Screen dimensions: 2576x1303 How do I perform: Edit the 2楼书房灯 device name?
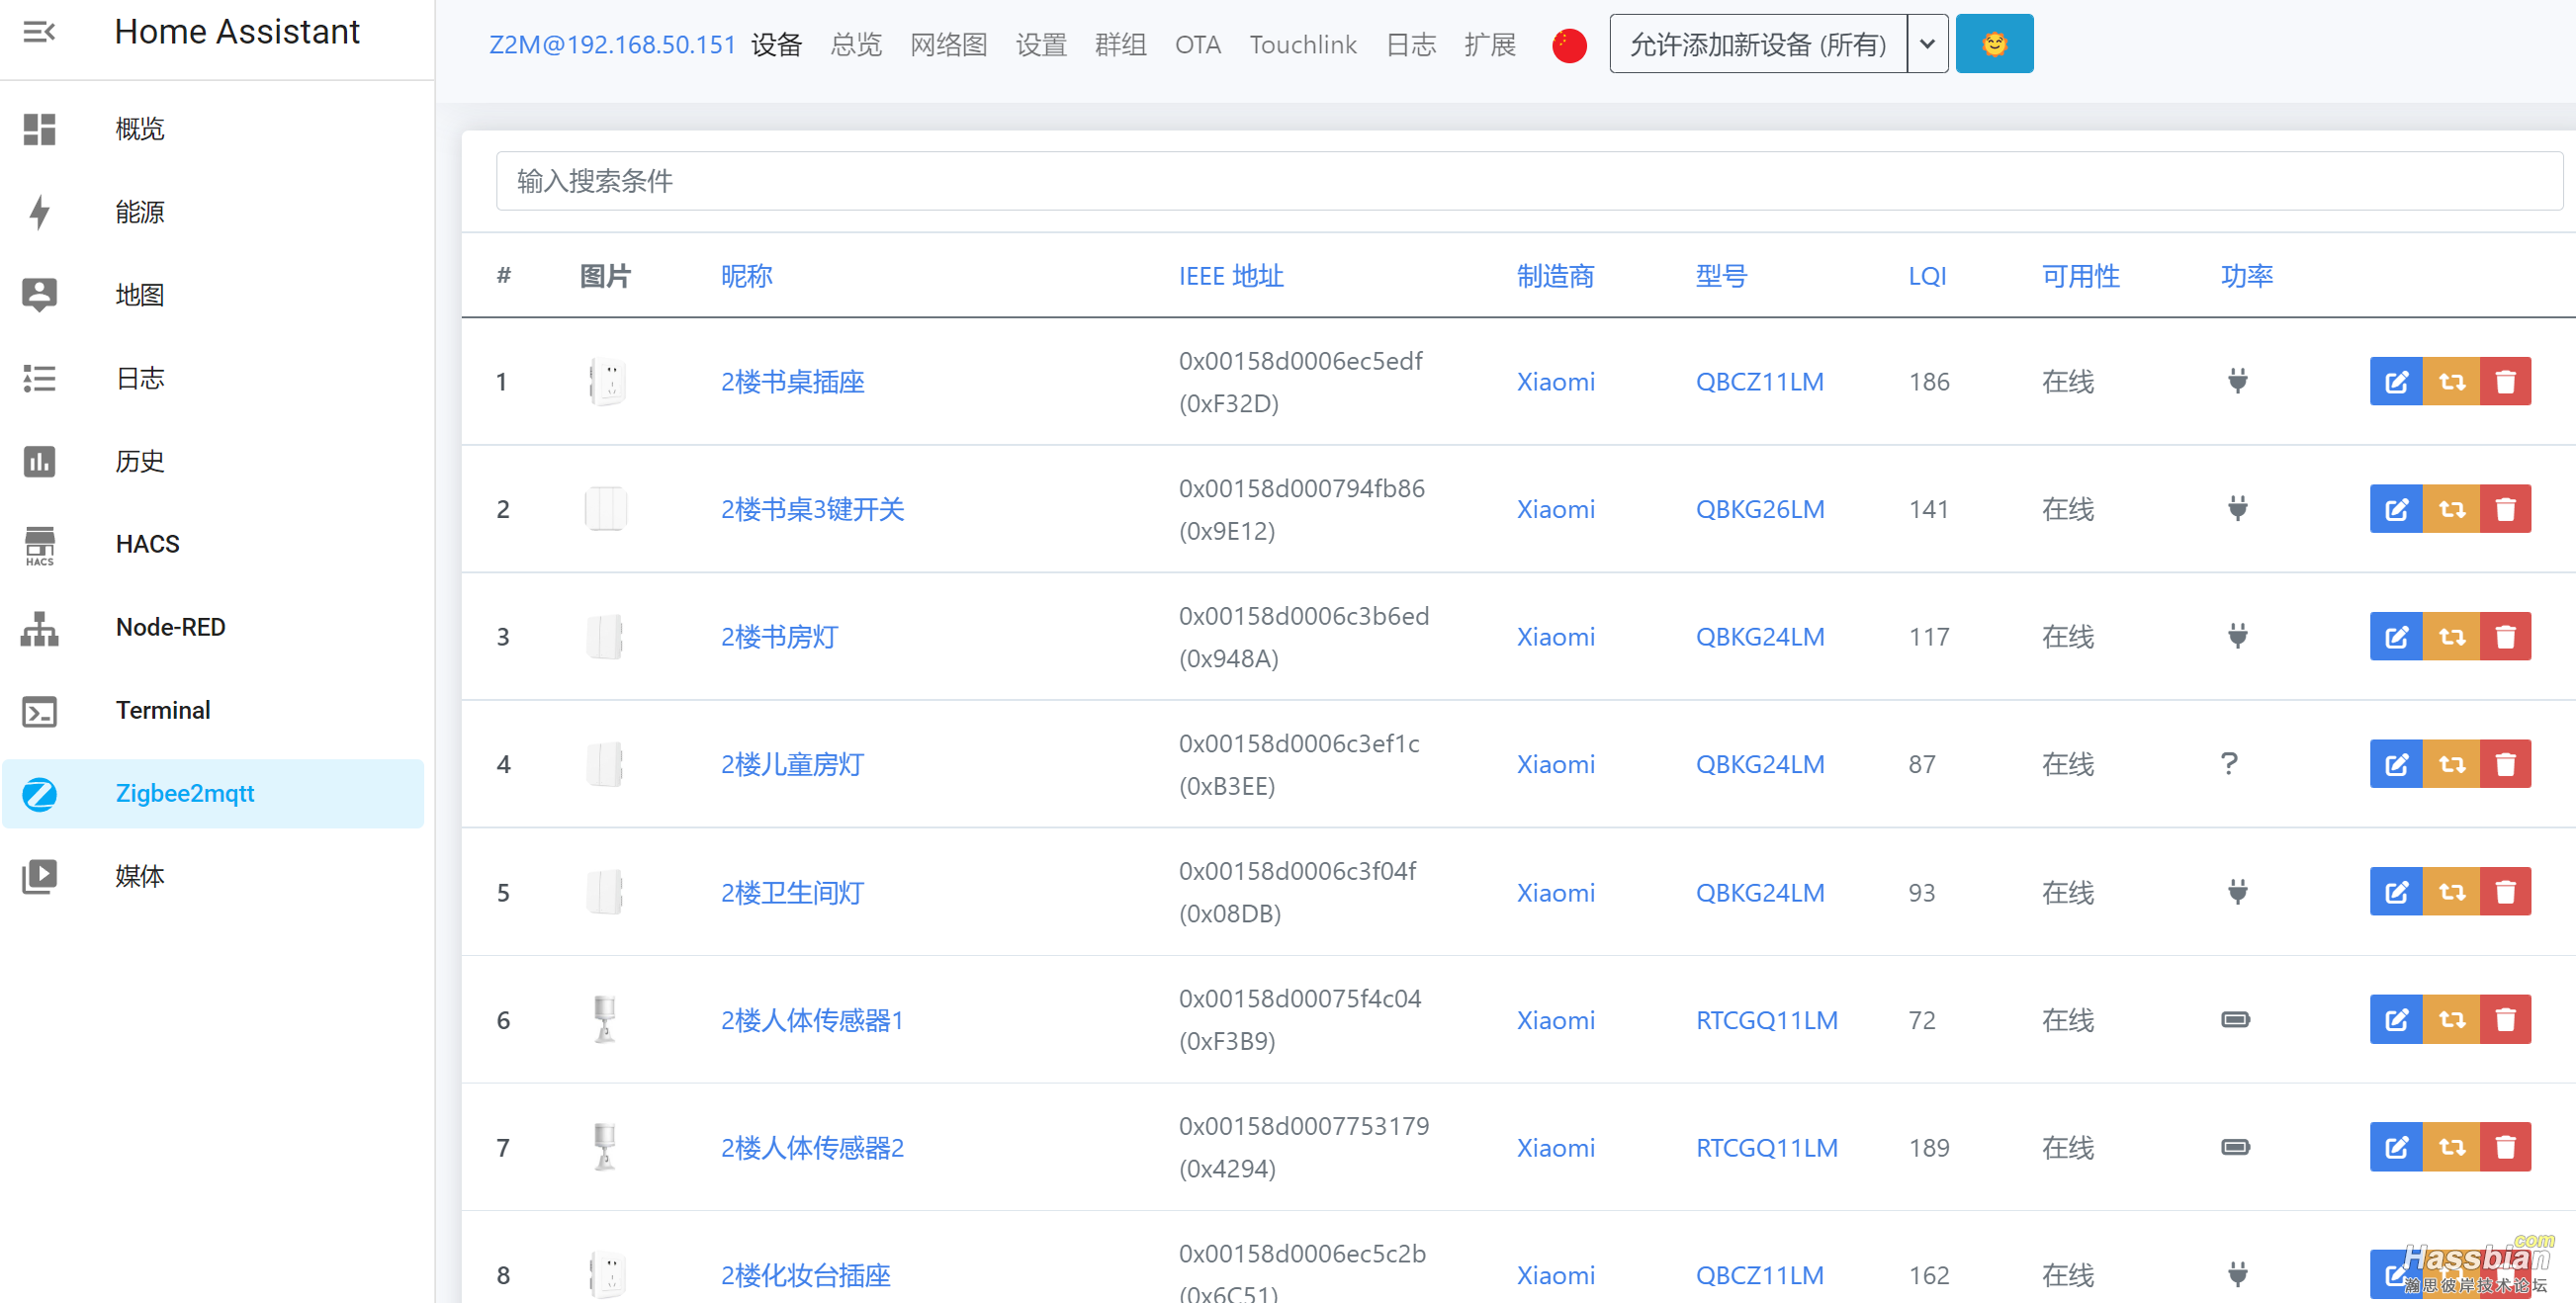click(x=2396, y=636)
